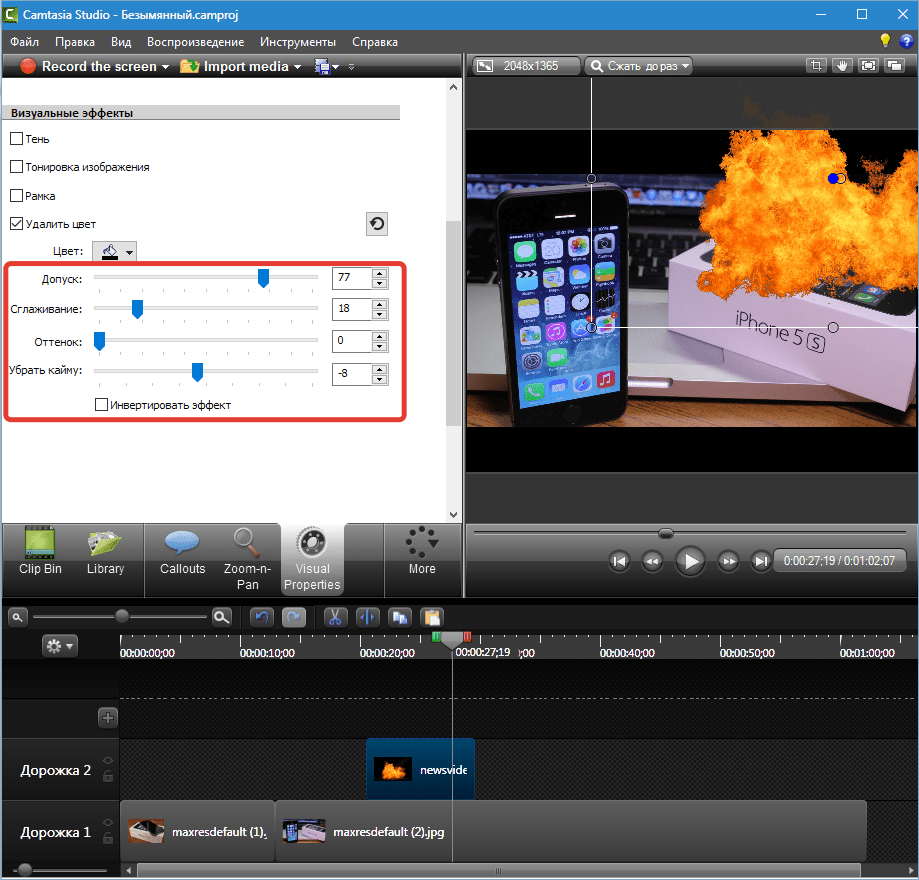Click the Undo arrow in timeline toolbar
This screenshot has width=919, height=880.
[262, 617]
